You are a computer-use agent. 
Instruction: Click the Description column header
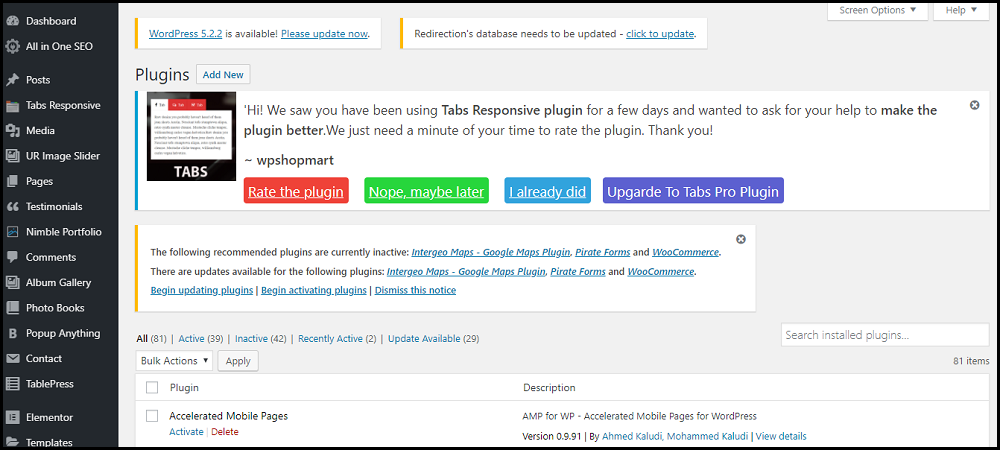click(549, 387)
